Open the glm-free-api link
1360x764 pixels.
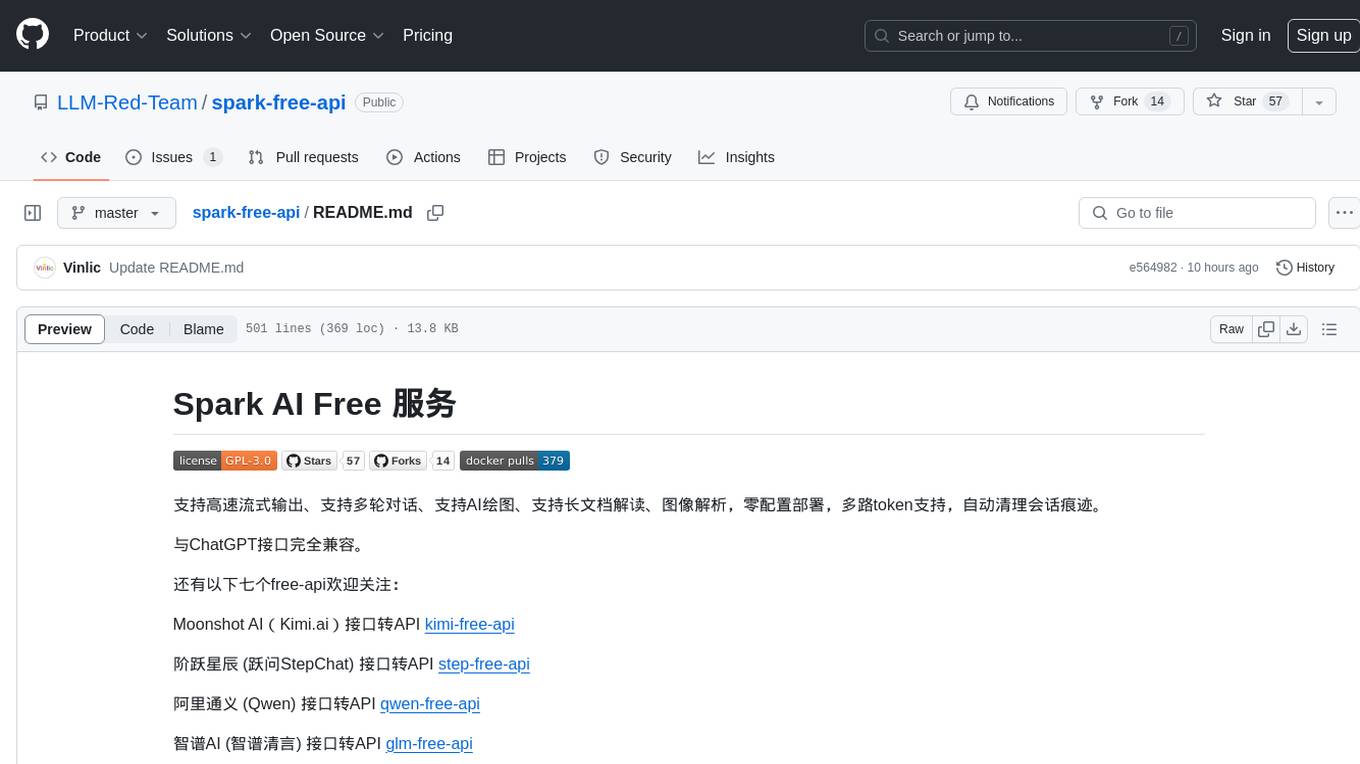[429, 744]
